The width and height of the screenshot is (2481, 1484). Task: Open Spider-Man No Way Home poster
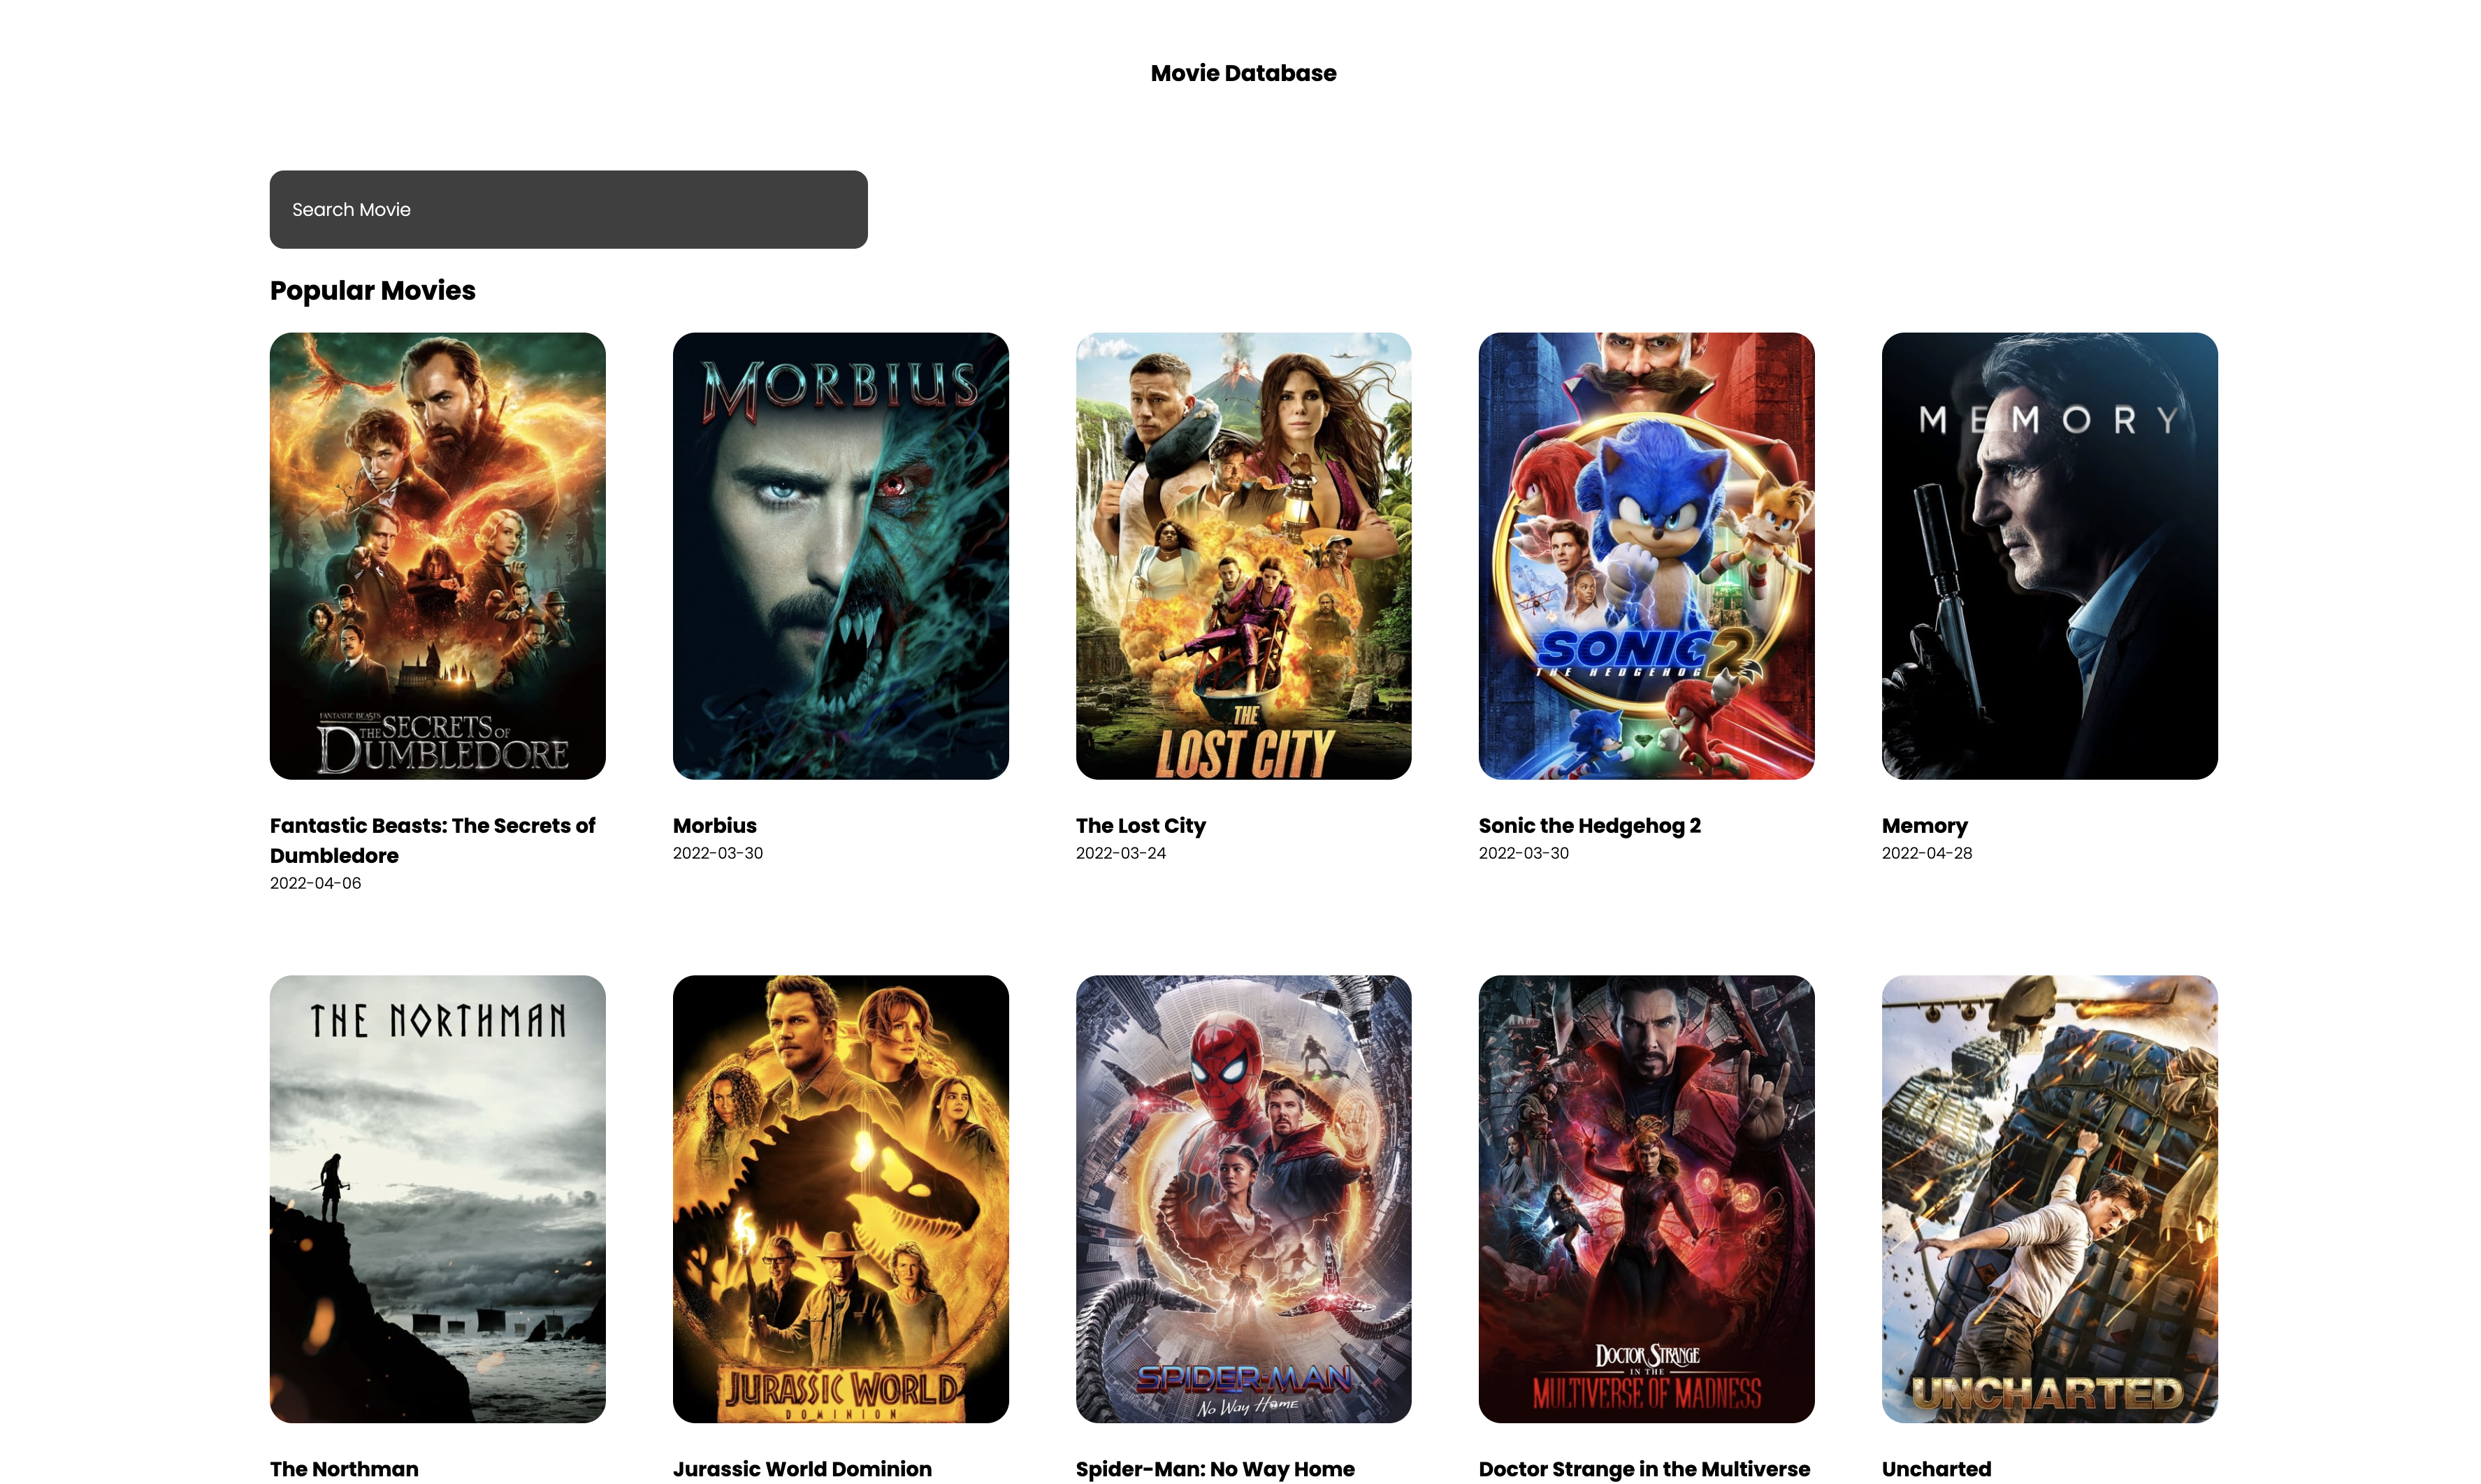tap(1243, 1199)
